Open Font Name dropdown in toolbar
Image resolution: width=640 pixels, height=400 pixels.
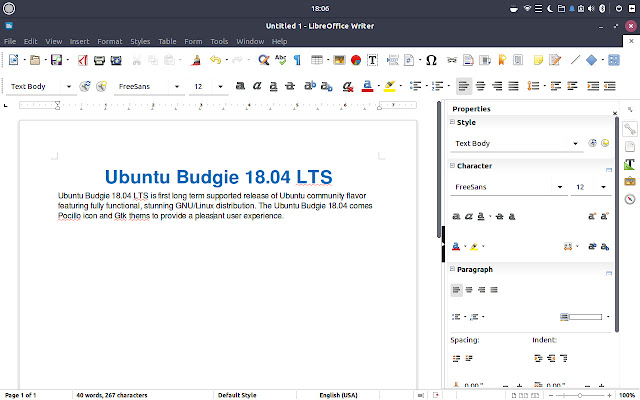click(177, 87)
